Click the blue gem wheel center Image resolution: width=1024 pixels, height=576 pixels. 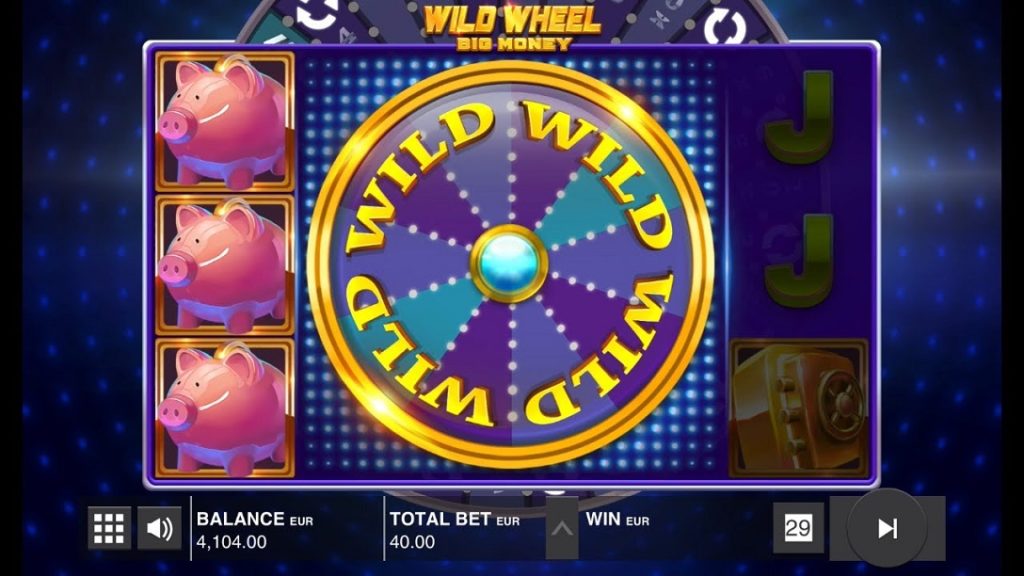point(509,263)
